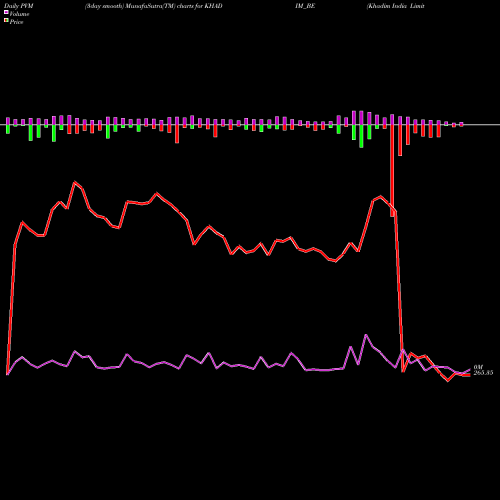Click the 'Daily PVM' title text

point(19,6)
